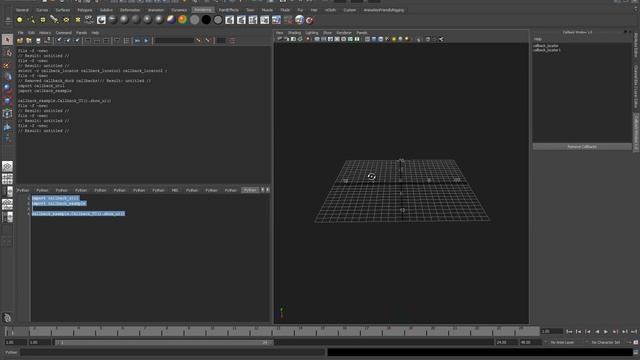Click the playback start time field
Screen dimensions: 640x360
coord(40,342)
